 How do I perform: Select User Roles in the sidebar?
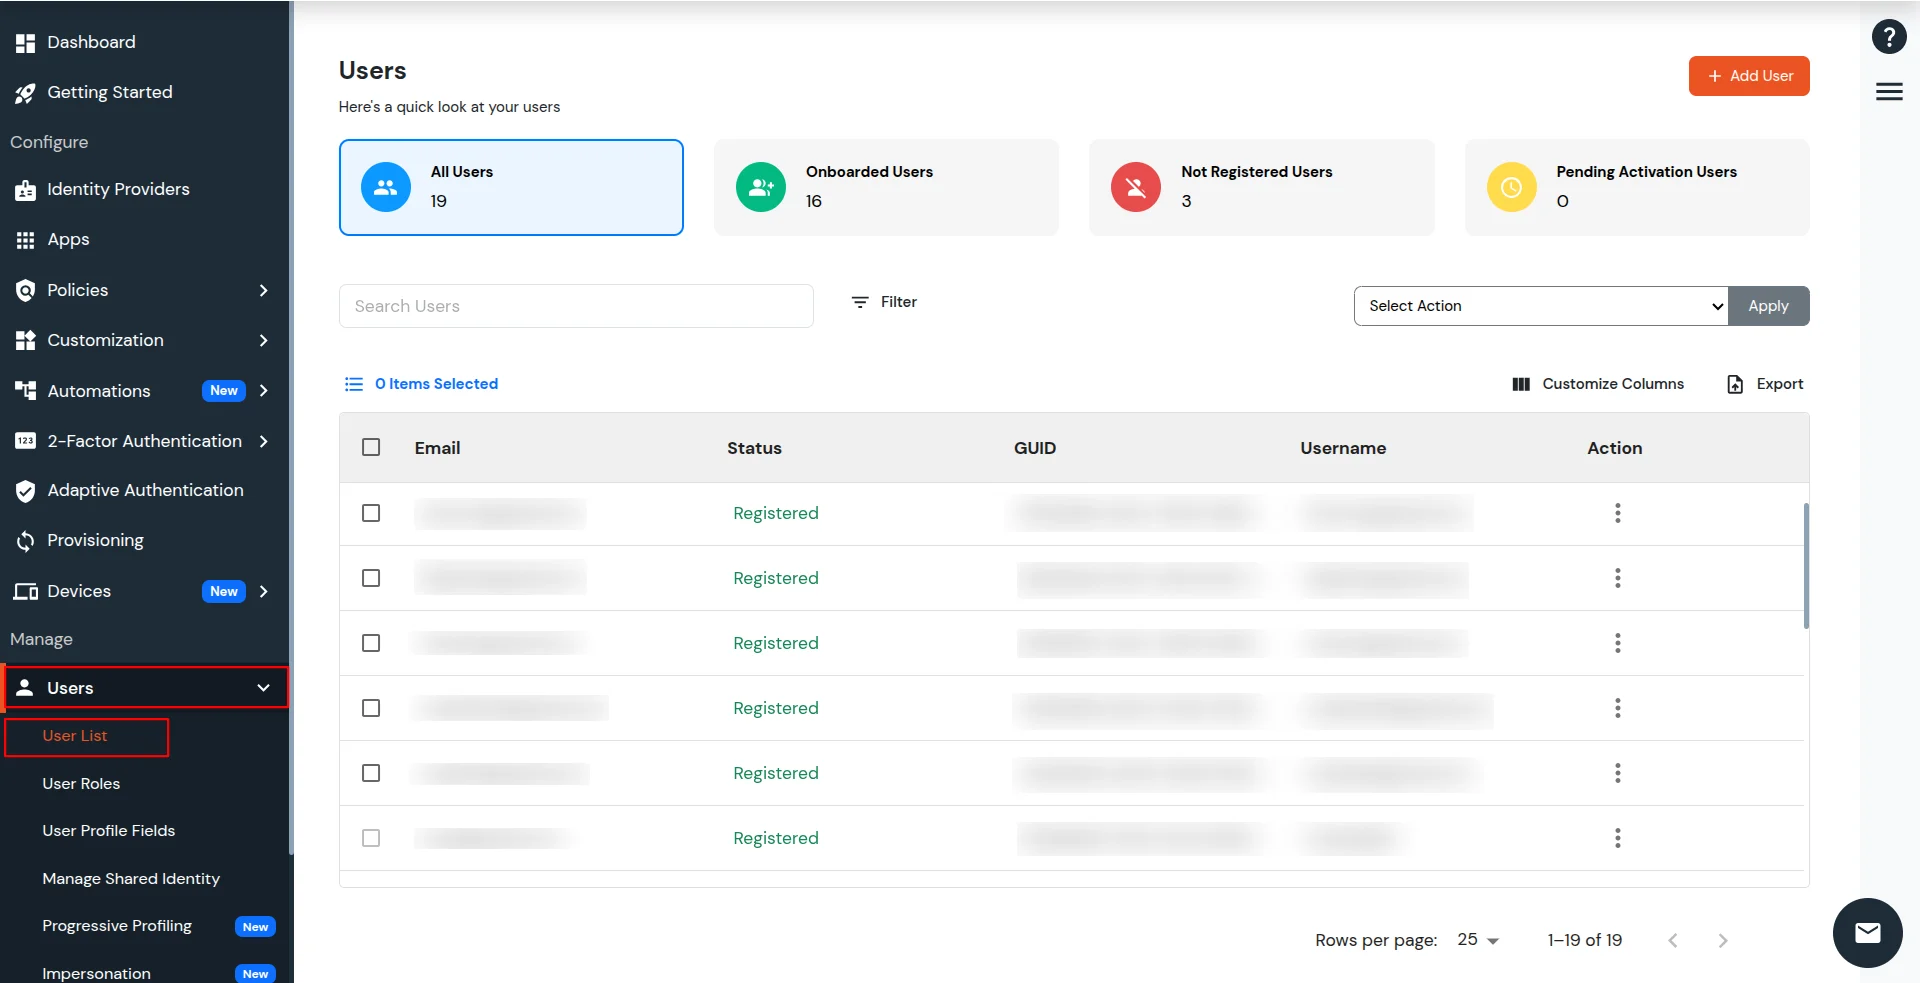tap(83, 784)
